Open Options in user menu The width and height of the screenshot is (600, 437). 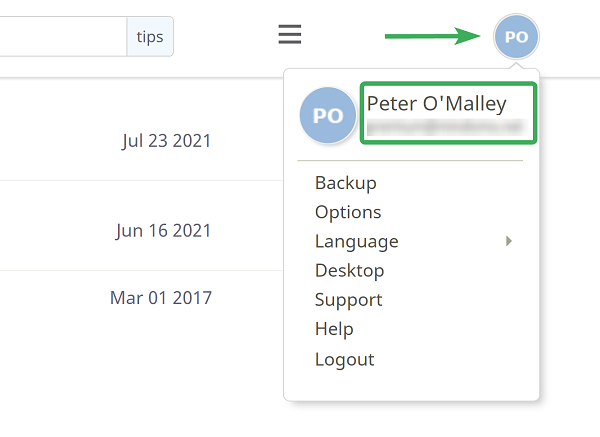pyautogui.click(x=348, y=212)
